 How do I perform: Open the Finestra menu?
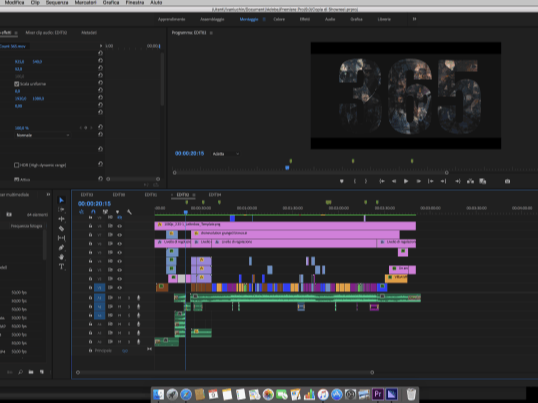coord(134,2)
